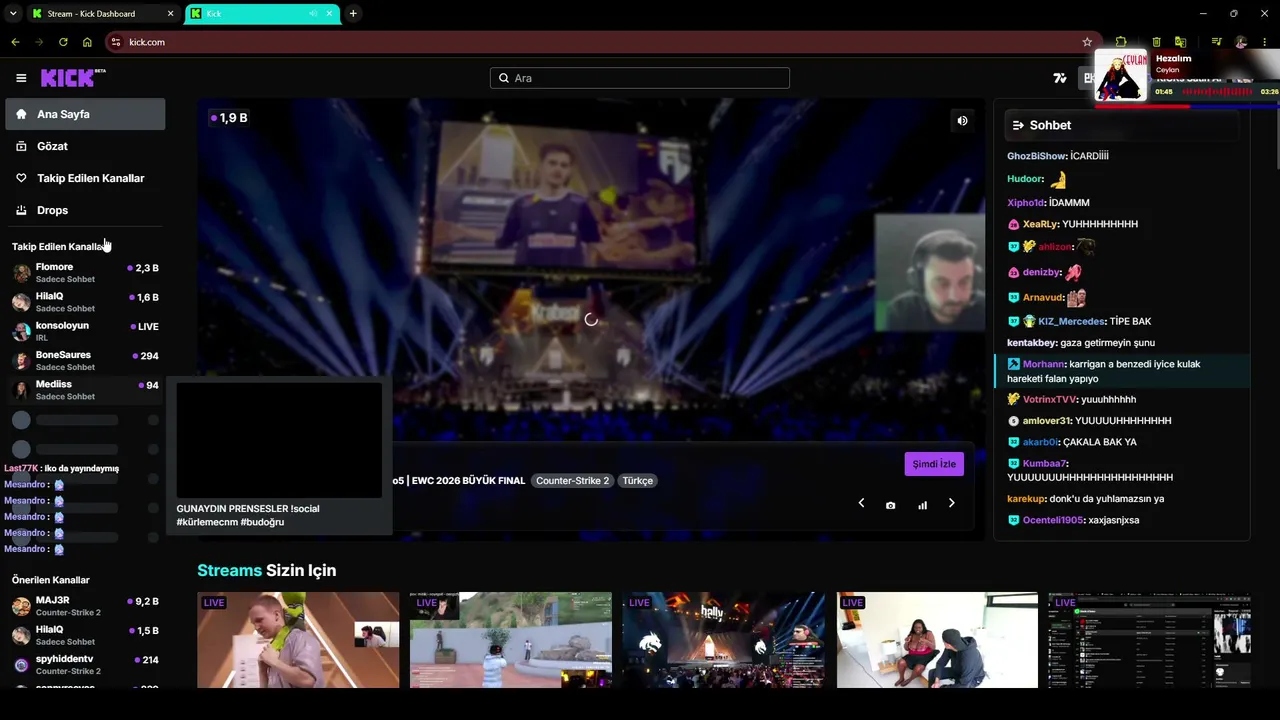The height and width of the screenshot is (720, 1280).
Task: Focus the Ara search field
Action: point(640,78)
